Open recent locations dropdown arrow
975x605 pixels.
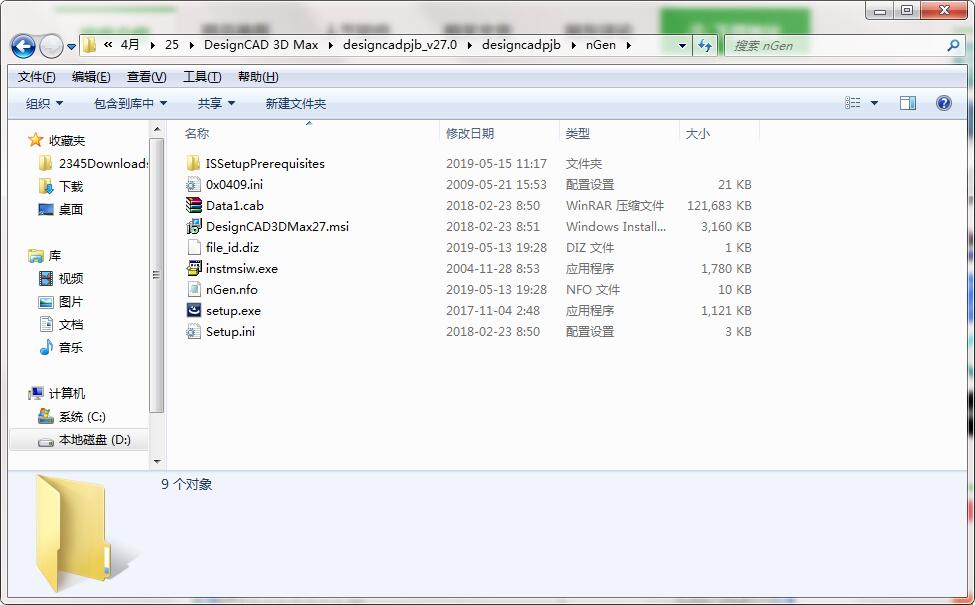(x=72, y=47)
